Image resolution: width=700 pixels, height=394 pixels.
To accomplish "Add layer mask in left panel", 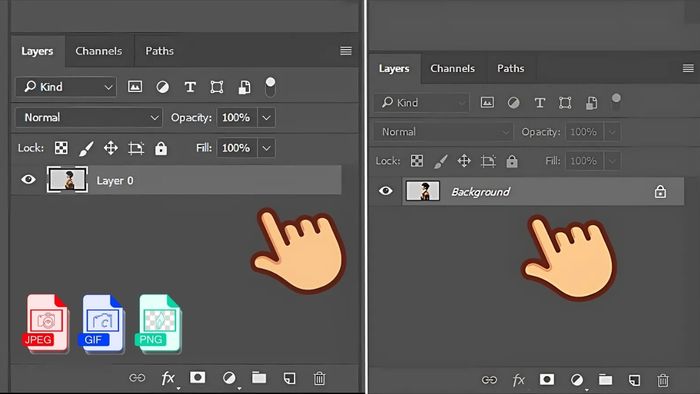I will point(198,378).
